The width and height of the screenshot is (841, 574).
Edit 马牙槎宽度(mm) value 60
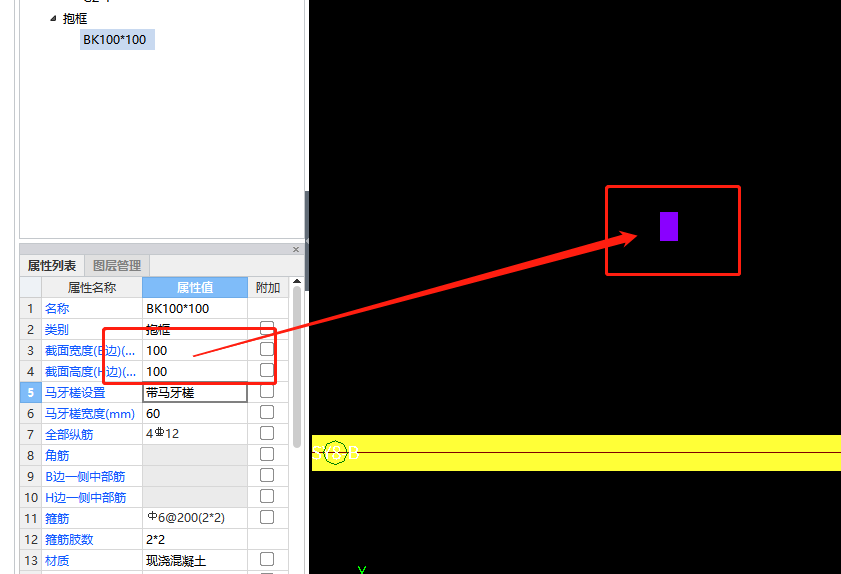tap(195, 414)
